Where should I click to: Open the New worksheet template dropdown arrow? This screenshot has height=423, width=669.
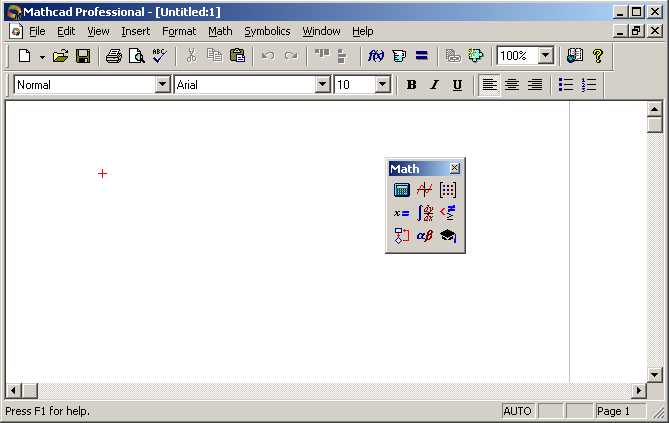coord(42,56)
